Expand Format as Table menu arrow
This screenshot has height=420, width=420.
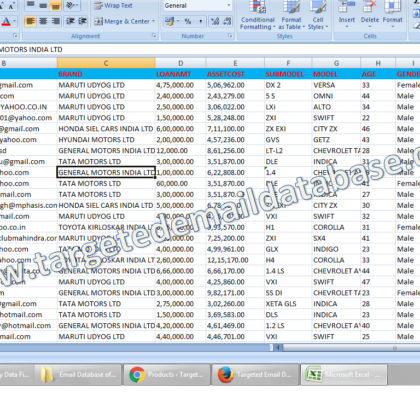304,27
